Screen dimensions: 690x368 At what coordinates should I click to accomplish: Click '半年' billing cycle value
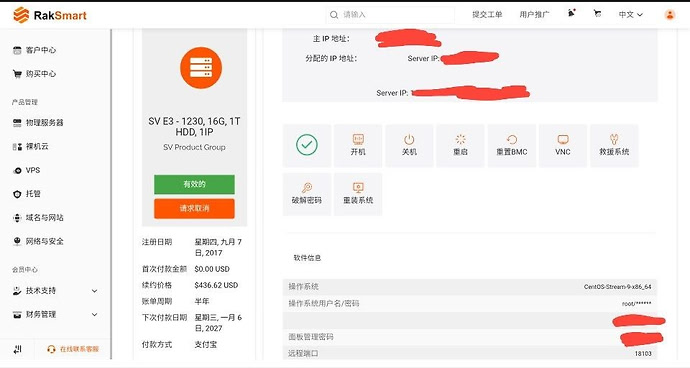click(202, 302)
